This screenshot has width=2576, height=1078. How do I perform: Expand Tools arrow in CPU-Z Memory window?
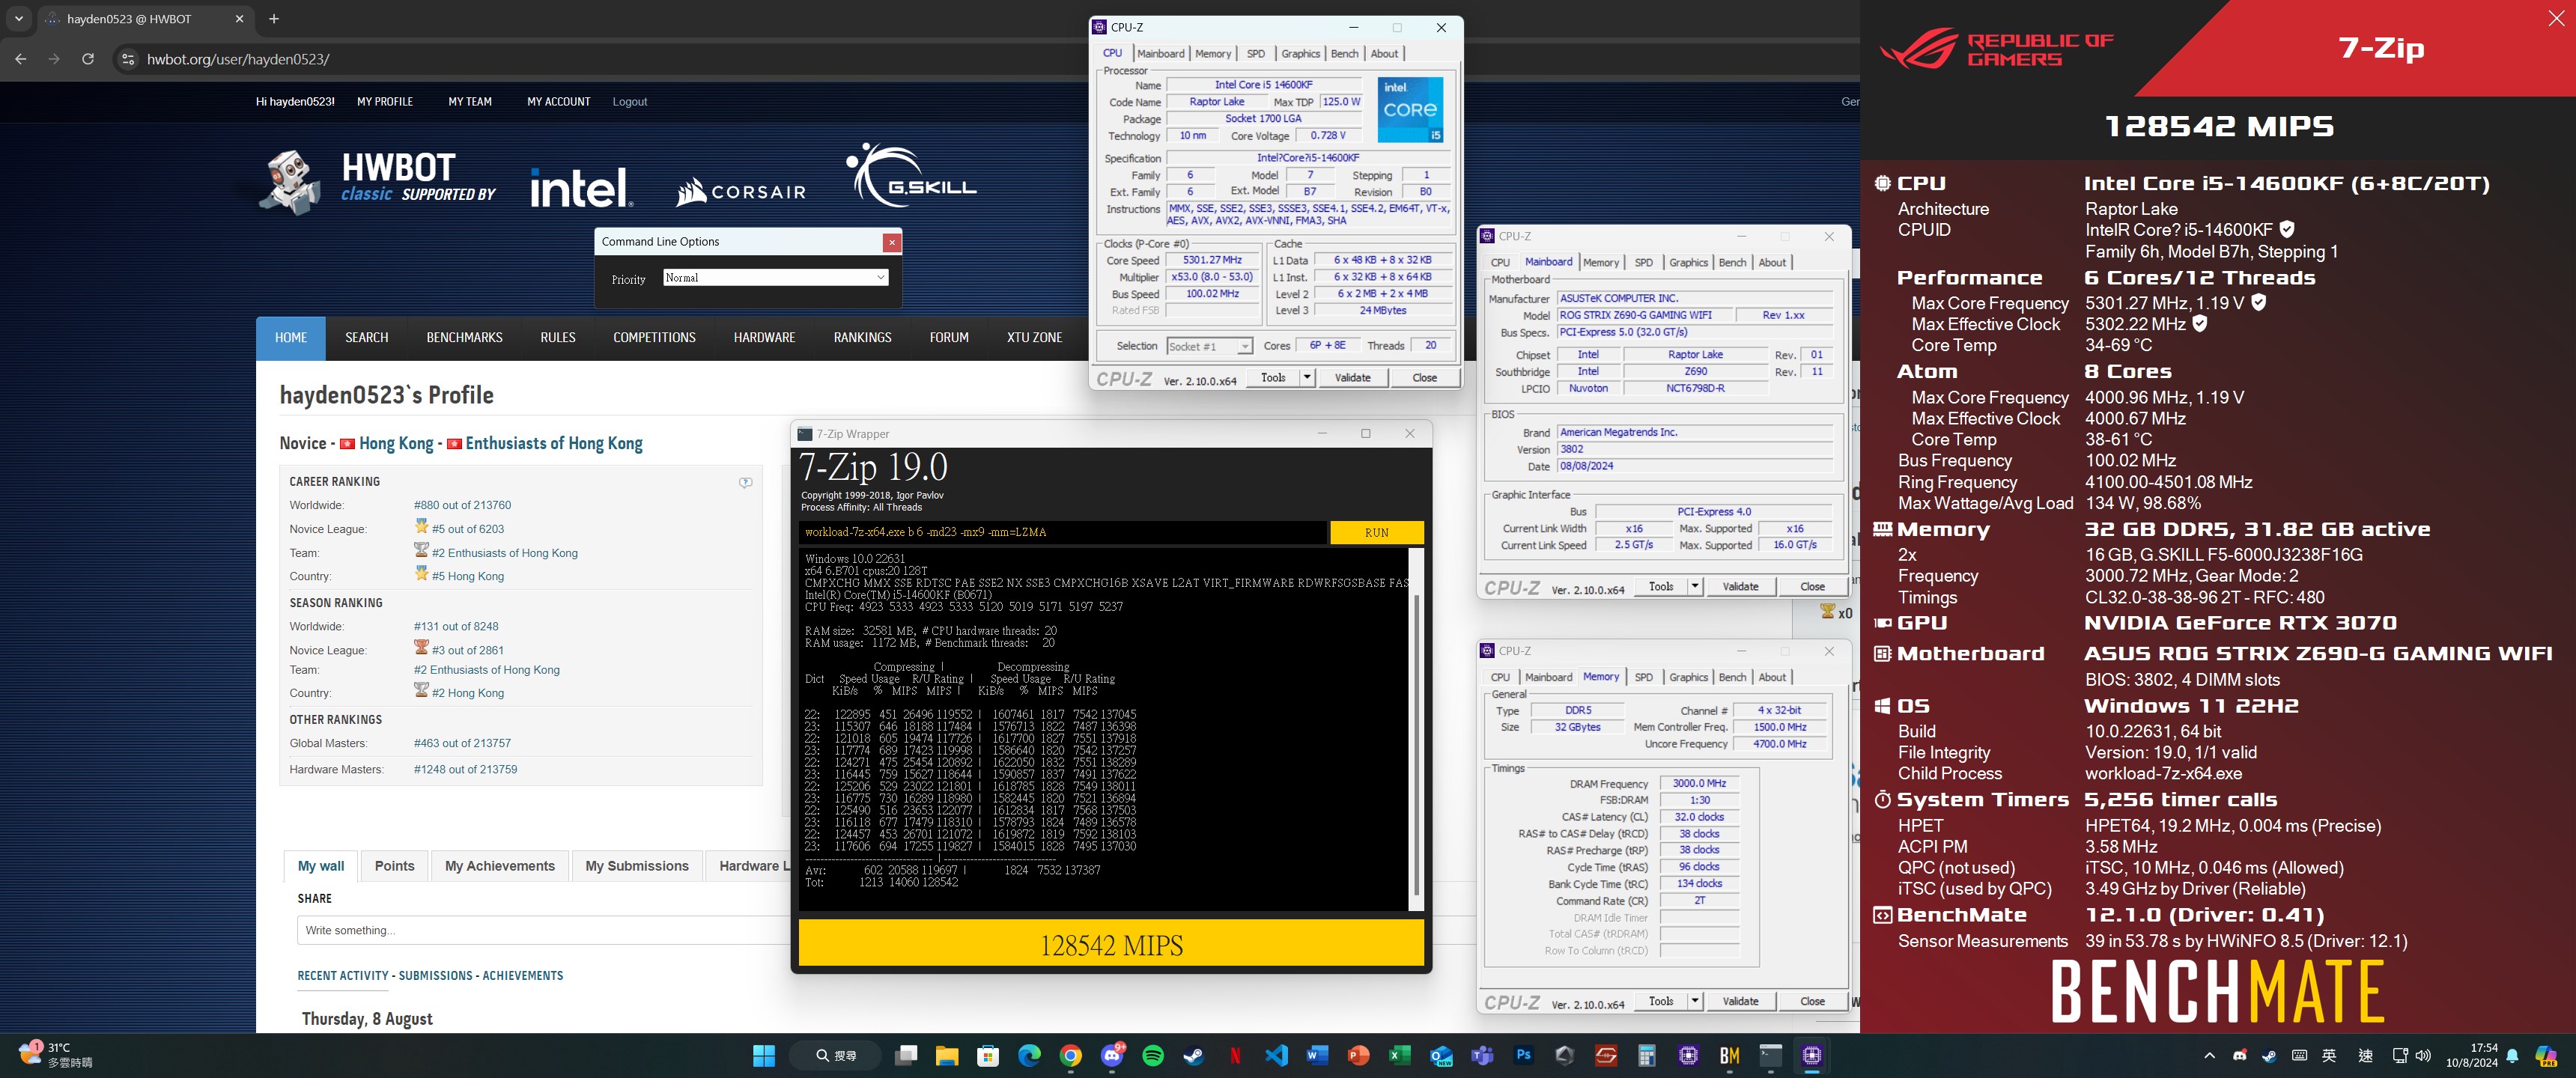(x=1694, y=1001)
